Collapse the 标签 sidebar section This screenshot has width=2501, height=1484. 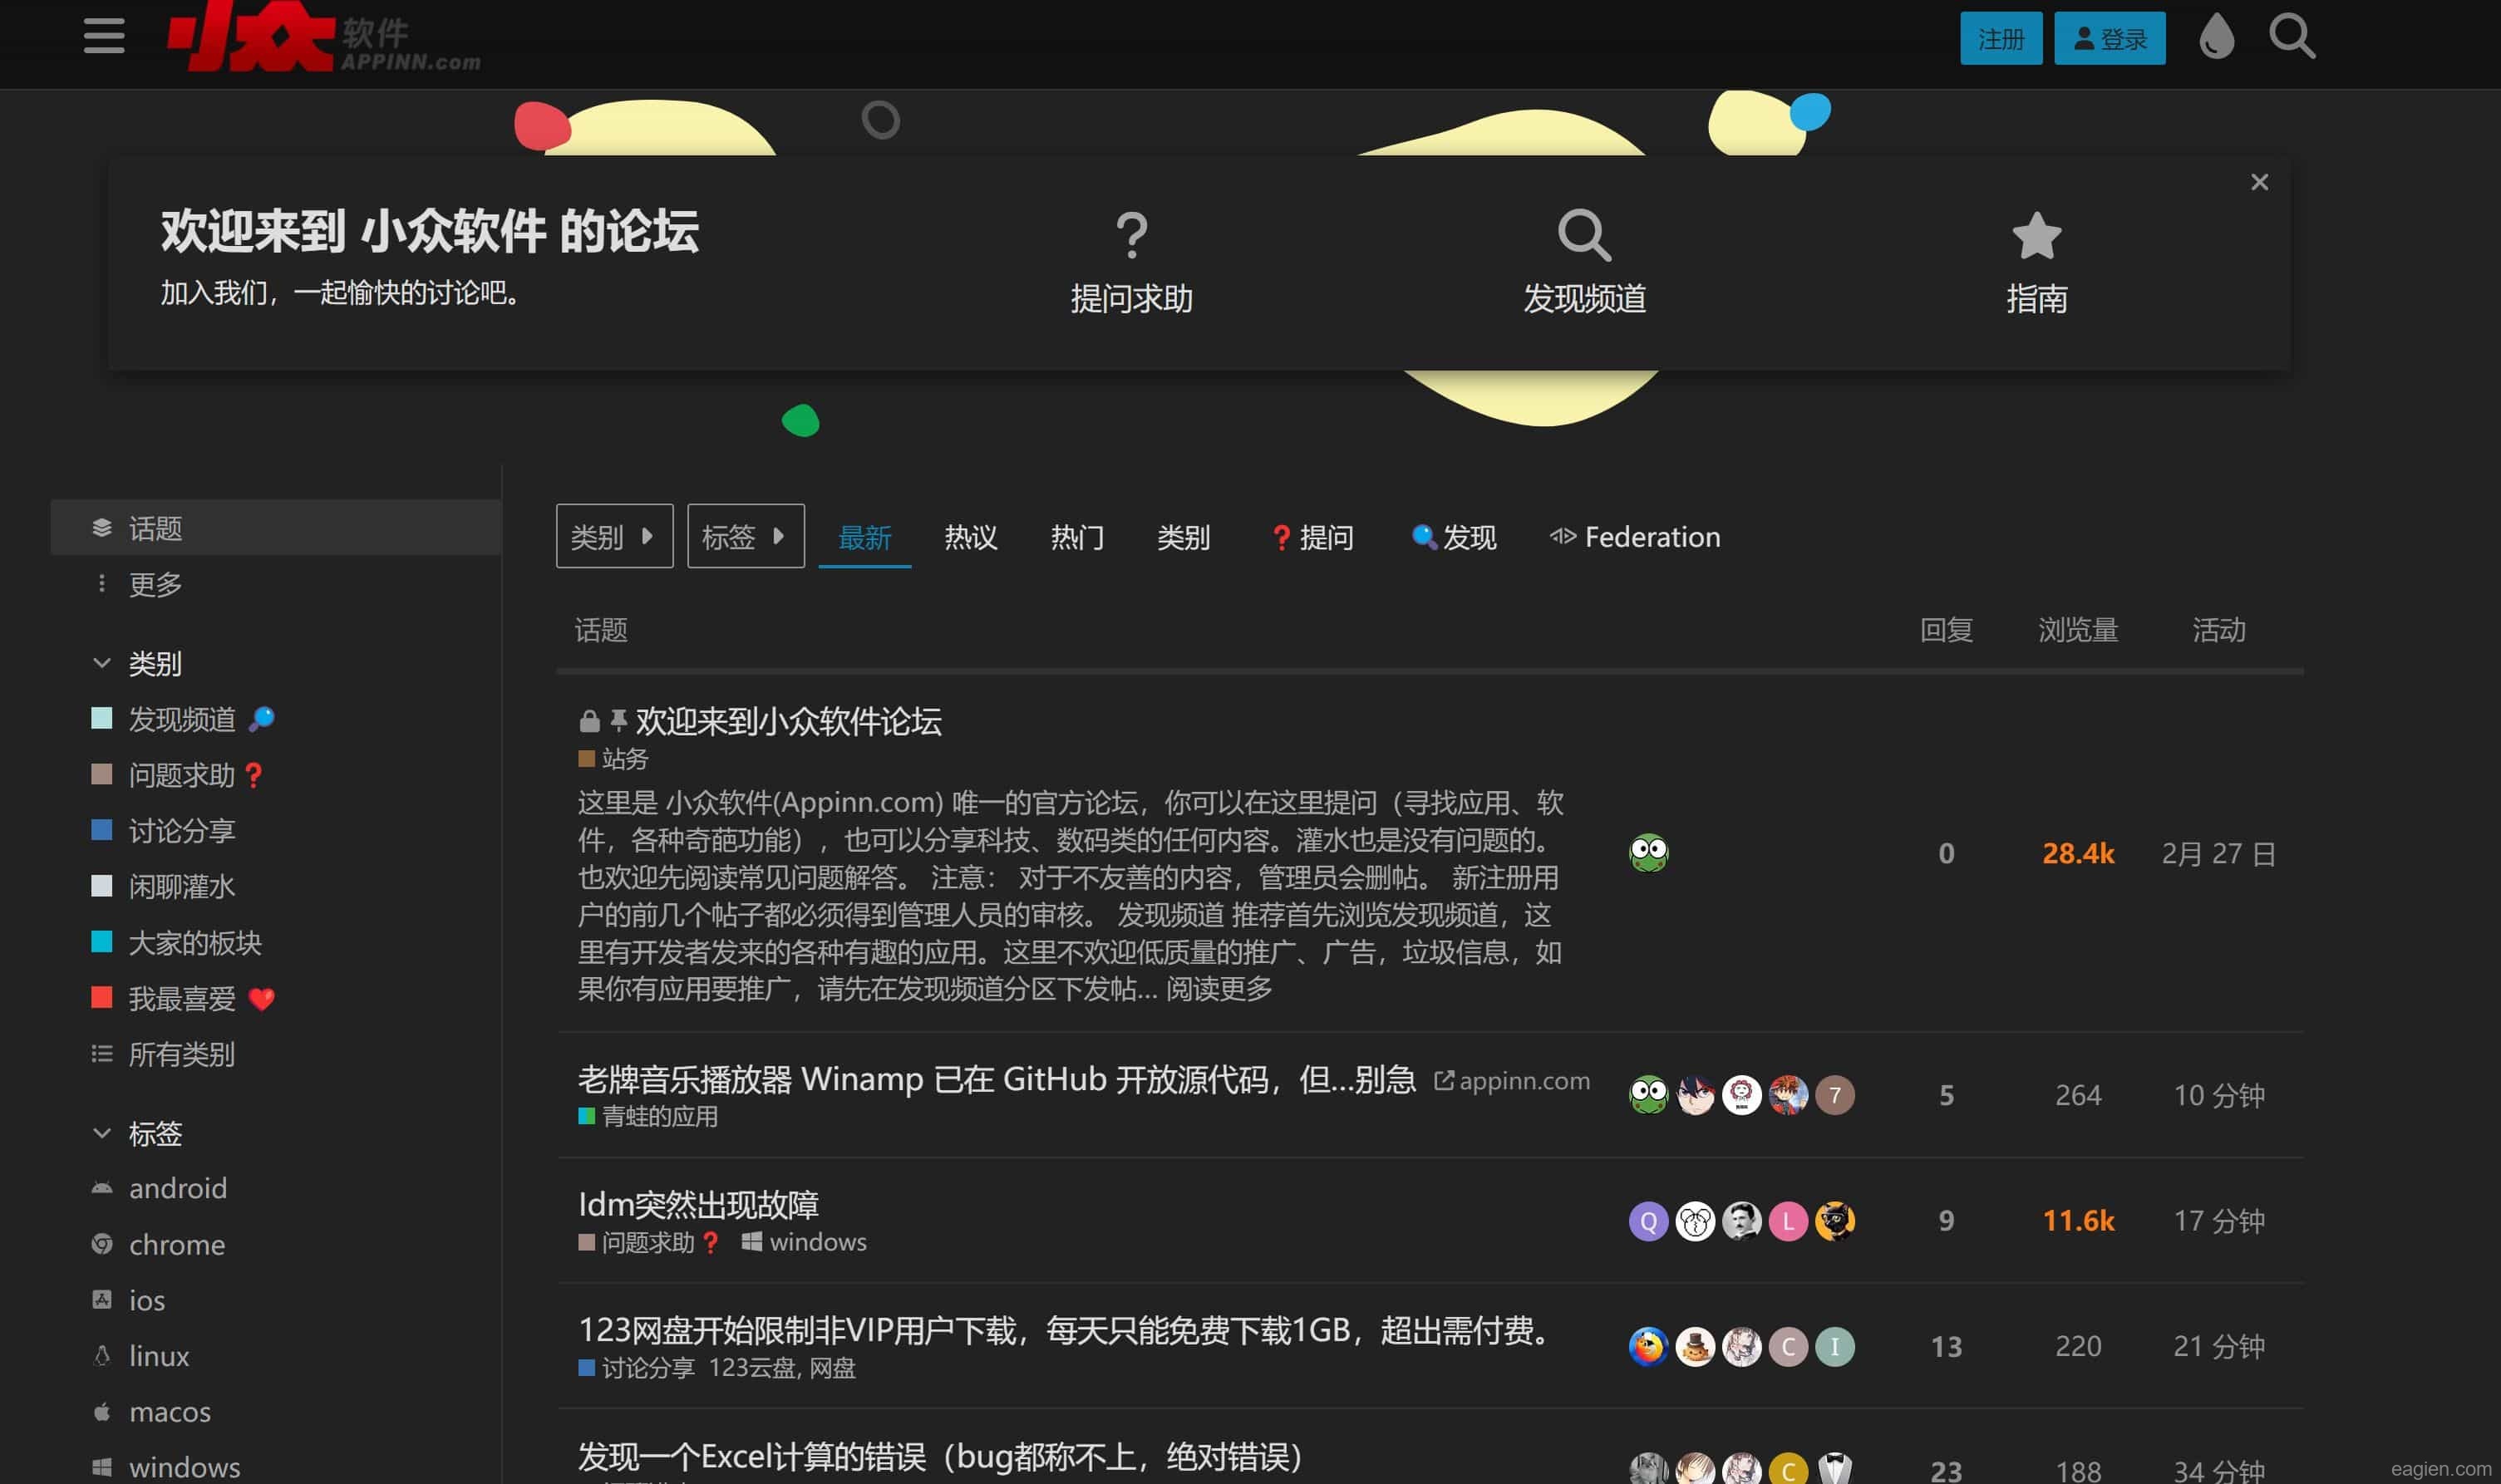tap(101, 1133)
